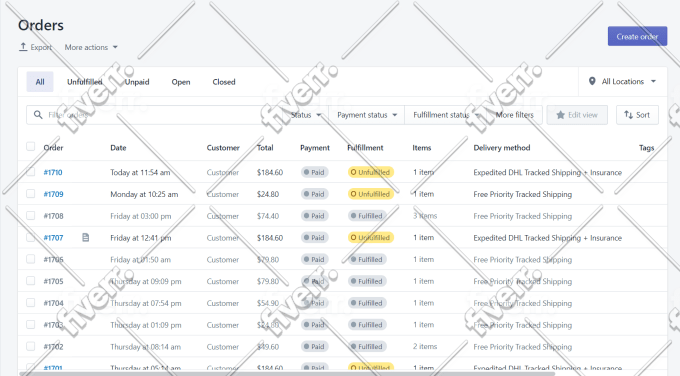
Task: Click the Total column header
Action: [265, 148]
